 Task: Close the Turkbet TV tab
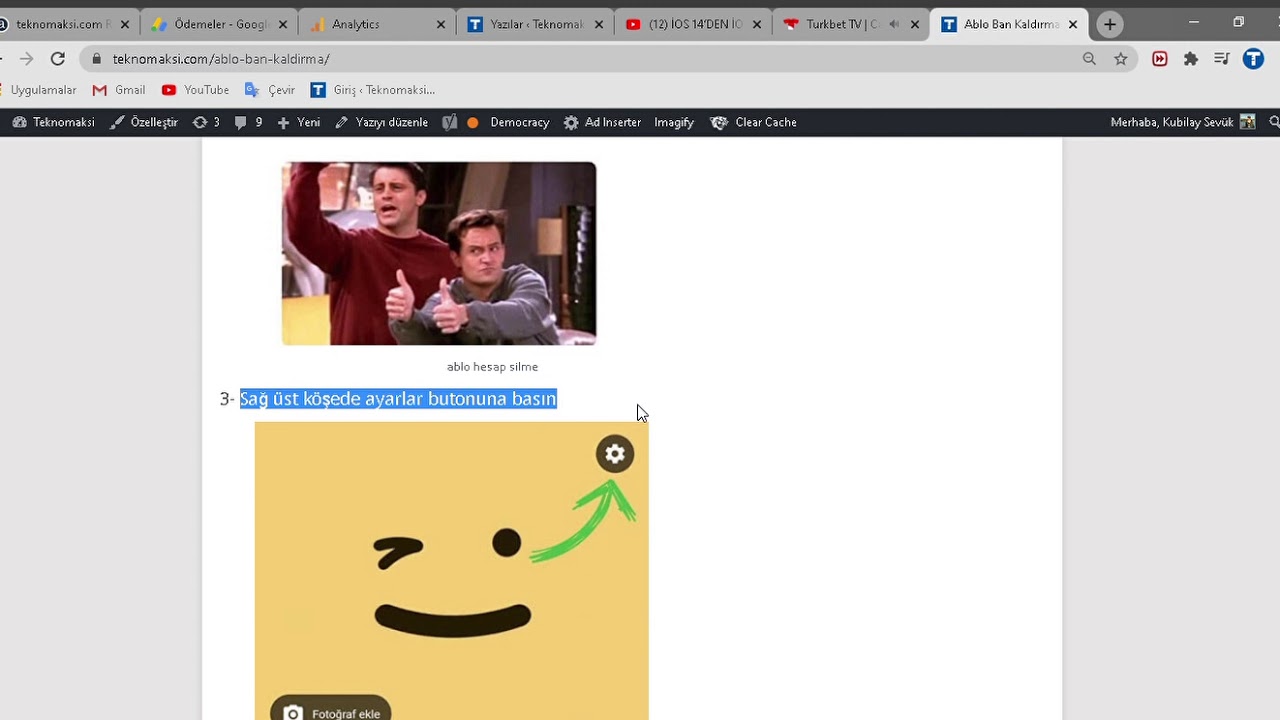(915, 24)
